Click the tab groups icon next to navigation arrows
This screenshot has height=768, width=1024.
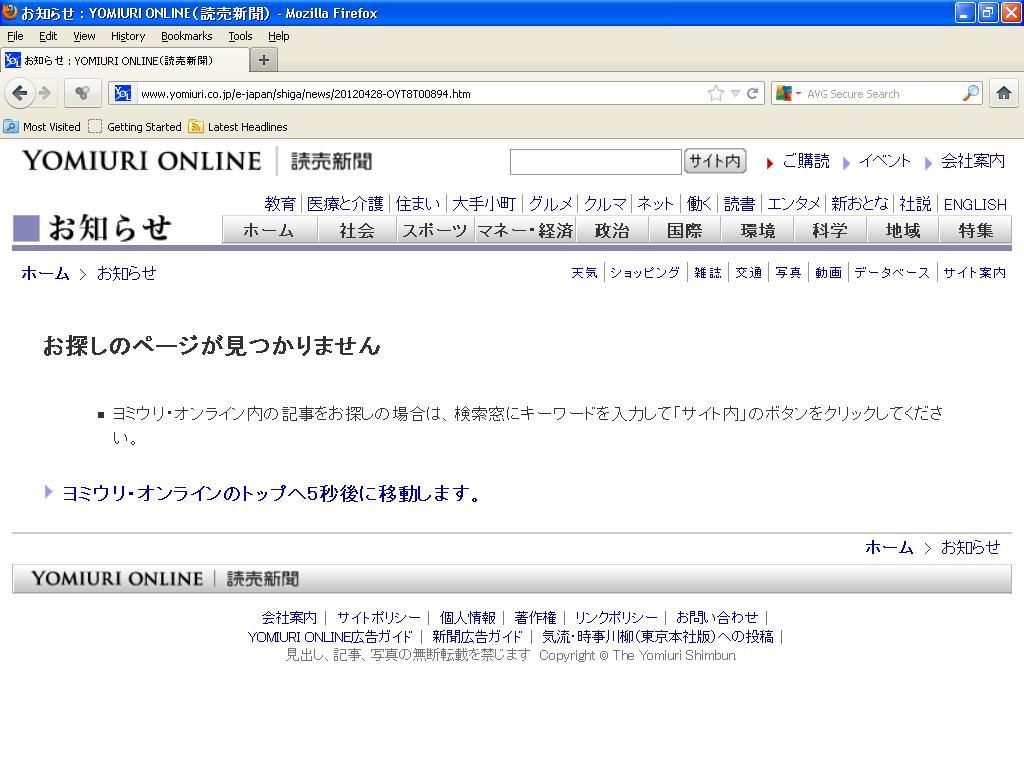[x=82, y=93]
